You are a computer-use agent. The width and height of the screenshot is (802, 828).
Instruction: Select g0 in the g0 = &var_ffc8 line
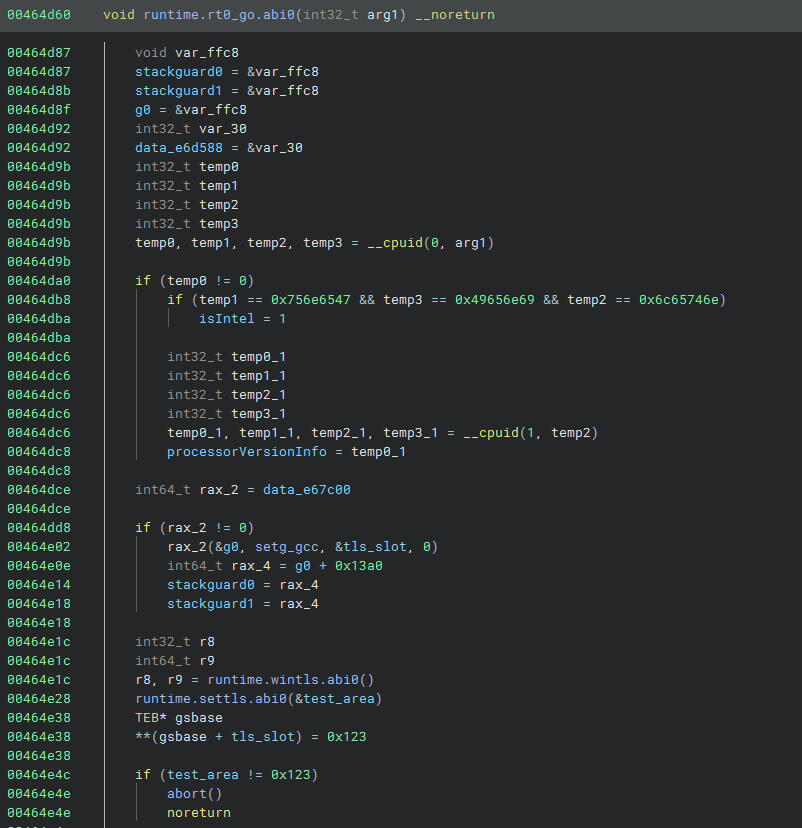143,110
